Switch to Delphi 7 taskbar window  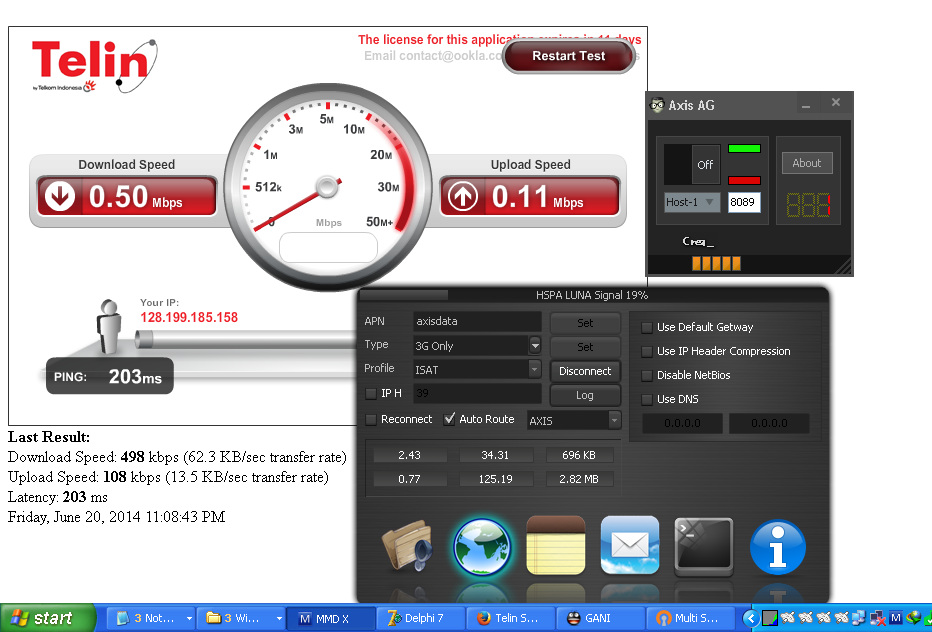(x=421, y=618)
